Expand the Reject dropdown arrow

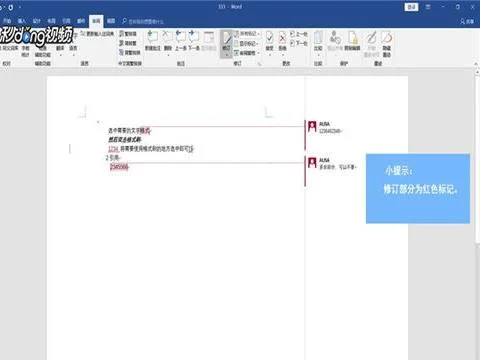[x=282, y=55]
